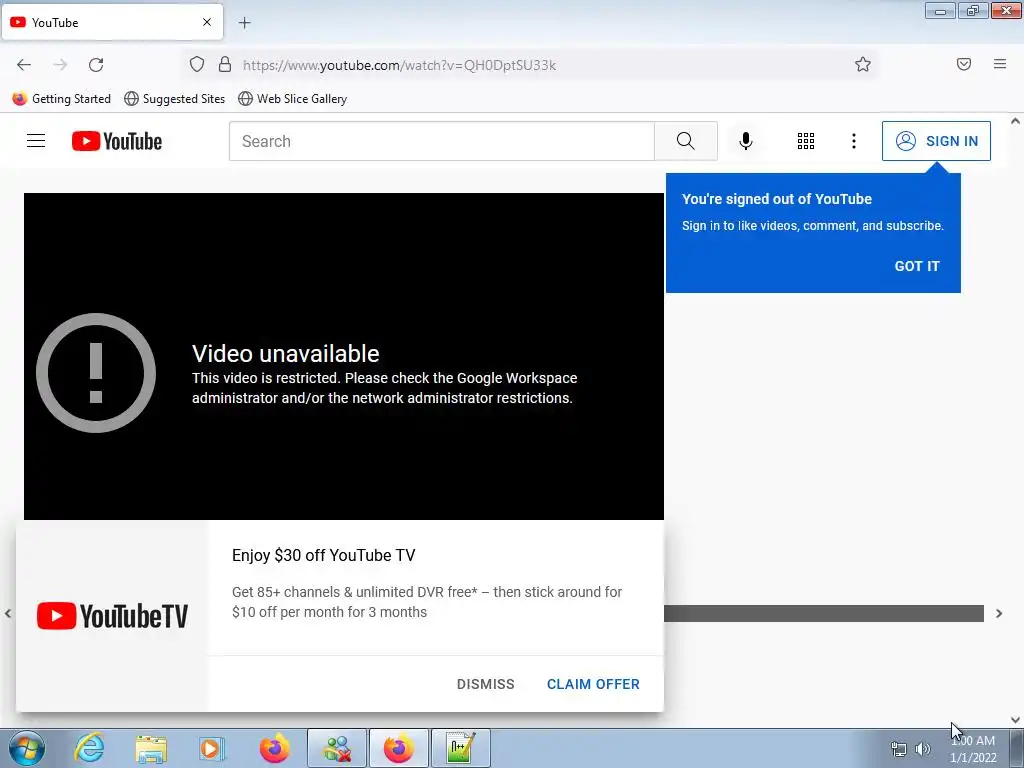
Task: Click the taskbar clock and date
Action: [x=973, y=749]
